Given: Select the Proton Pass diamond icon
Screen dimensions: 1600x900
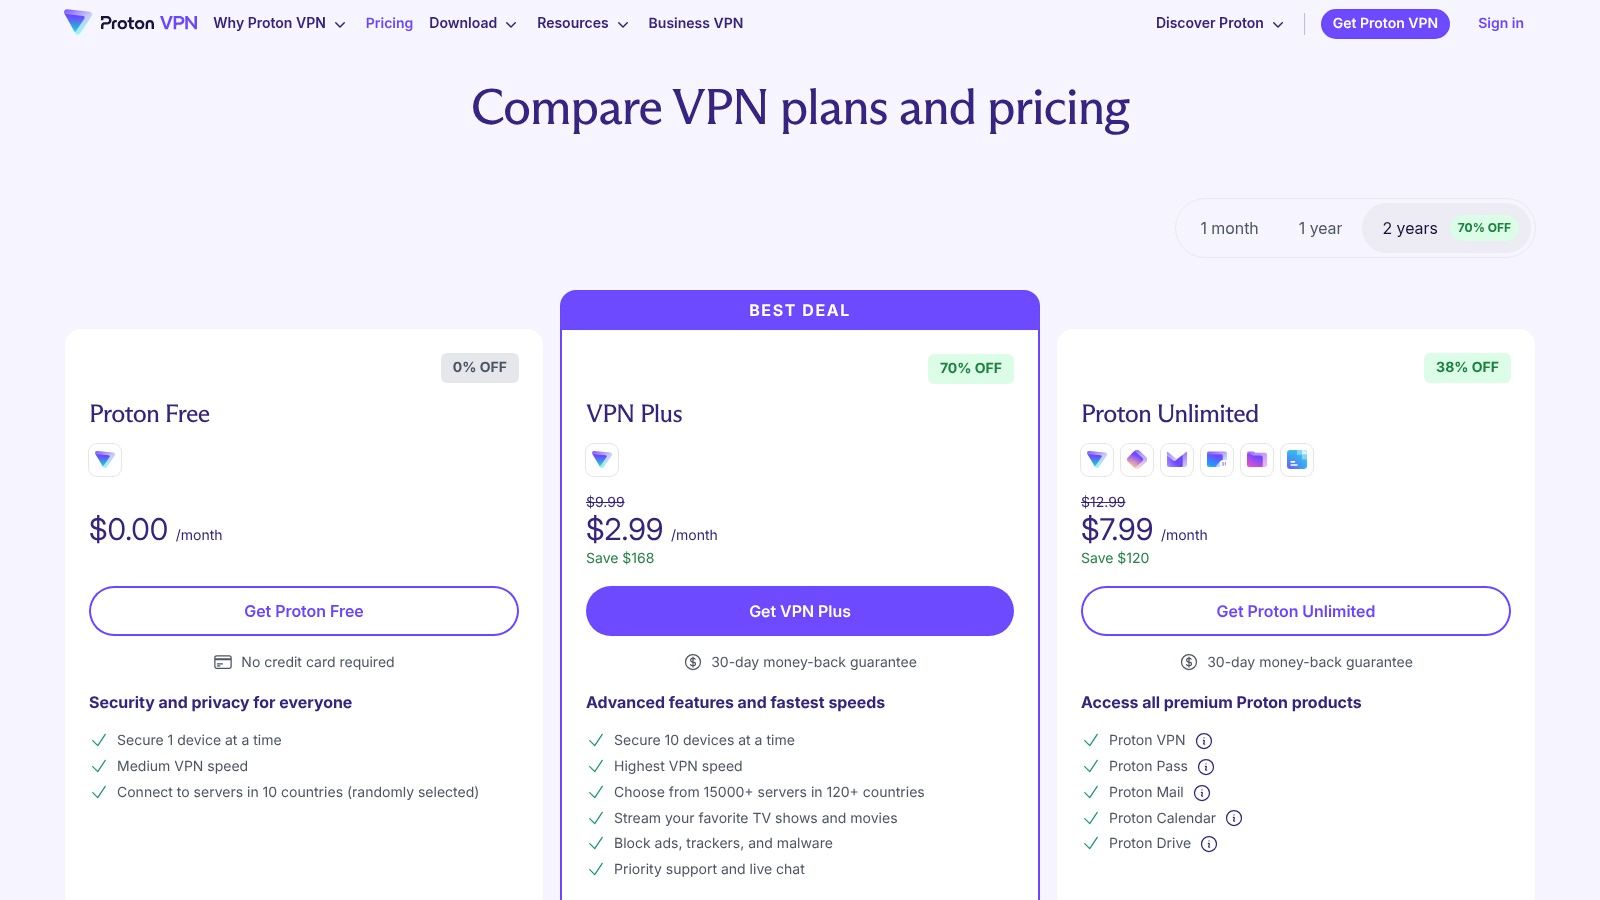Looking at the screenshot, I should 1136,459.
